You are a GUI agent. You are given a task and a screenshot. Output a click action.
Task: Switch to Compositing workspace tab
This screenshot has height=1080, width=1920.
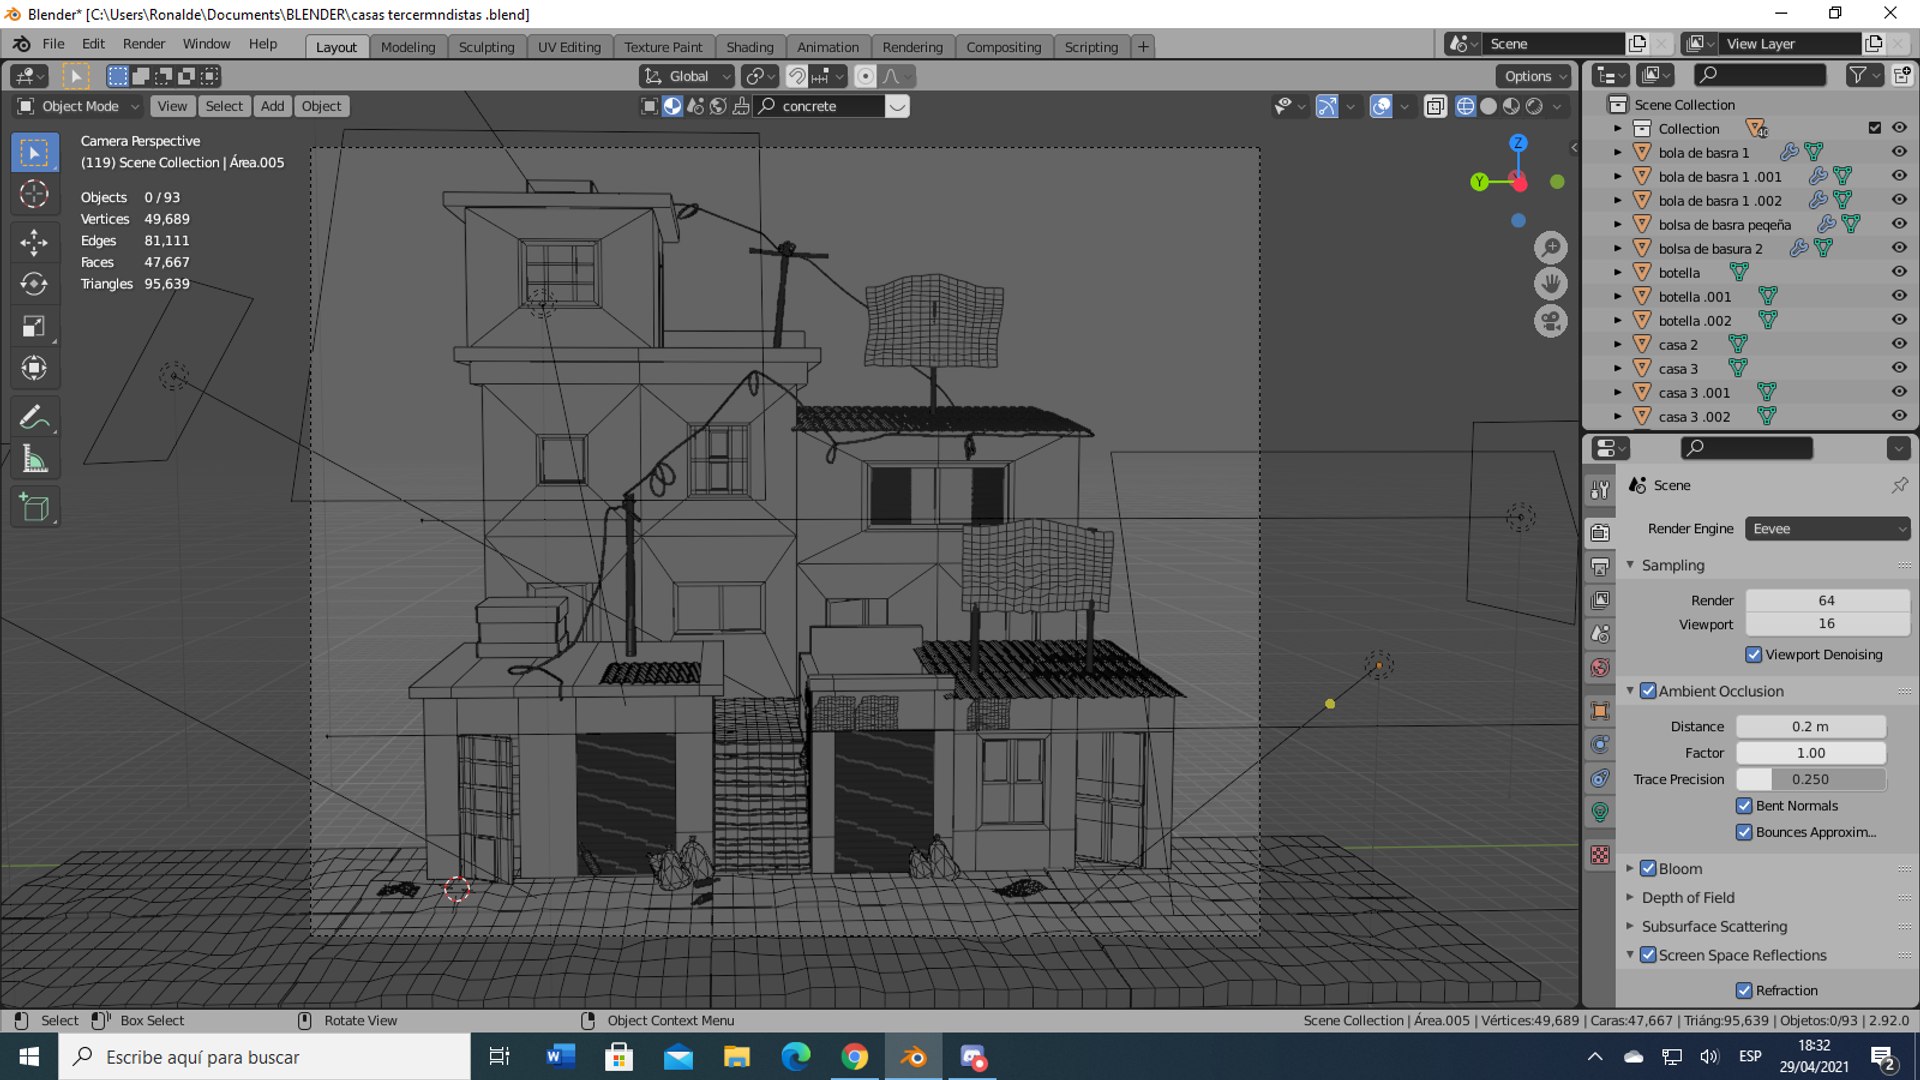coord(1003,47)
